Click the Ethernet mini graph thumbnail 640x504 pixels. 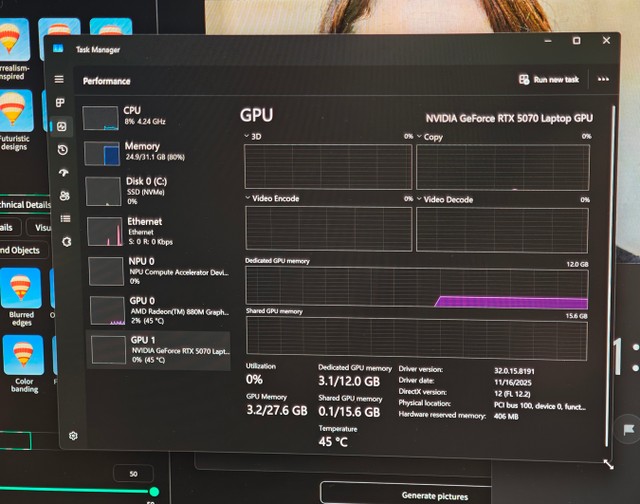coord(105,232)
